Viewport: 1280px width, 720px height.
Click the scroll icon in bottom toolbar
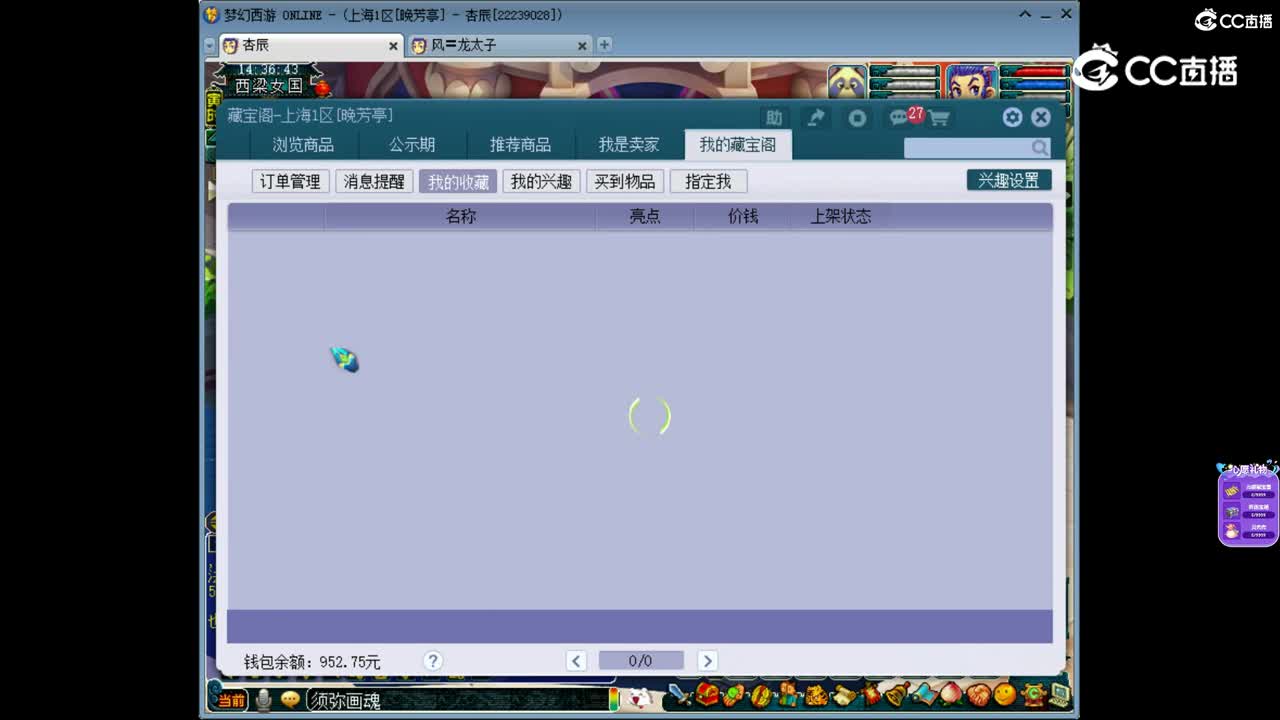tap(845, 694)
